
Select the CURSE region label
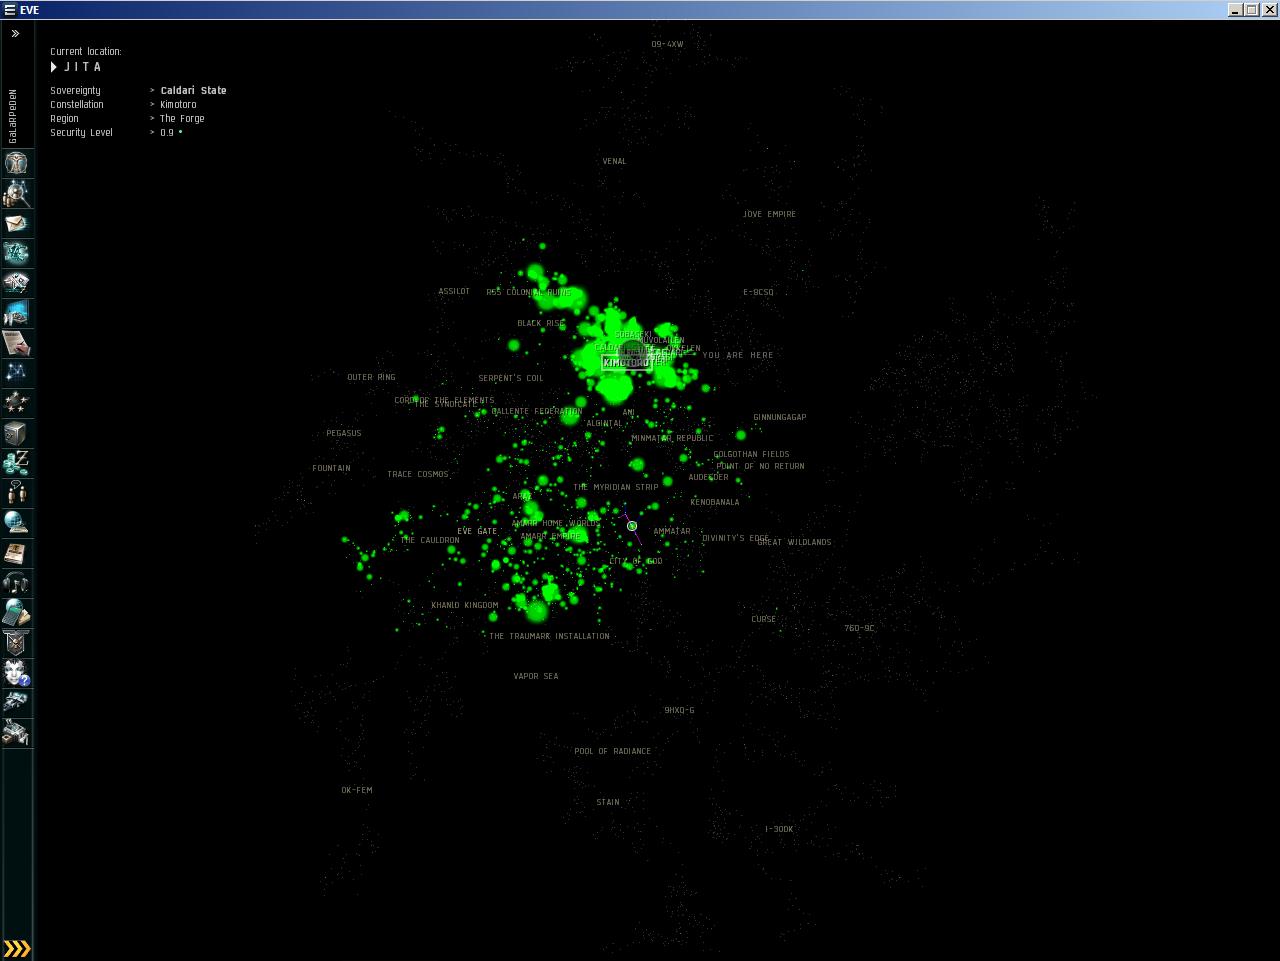(x=764, y=619)
